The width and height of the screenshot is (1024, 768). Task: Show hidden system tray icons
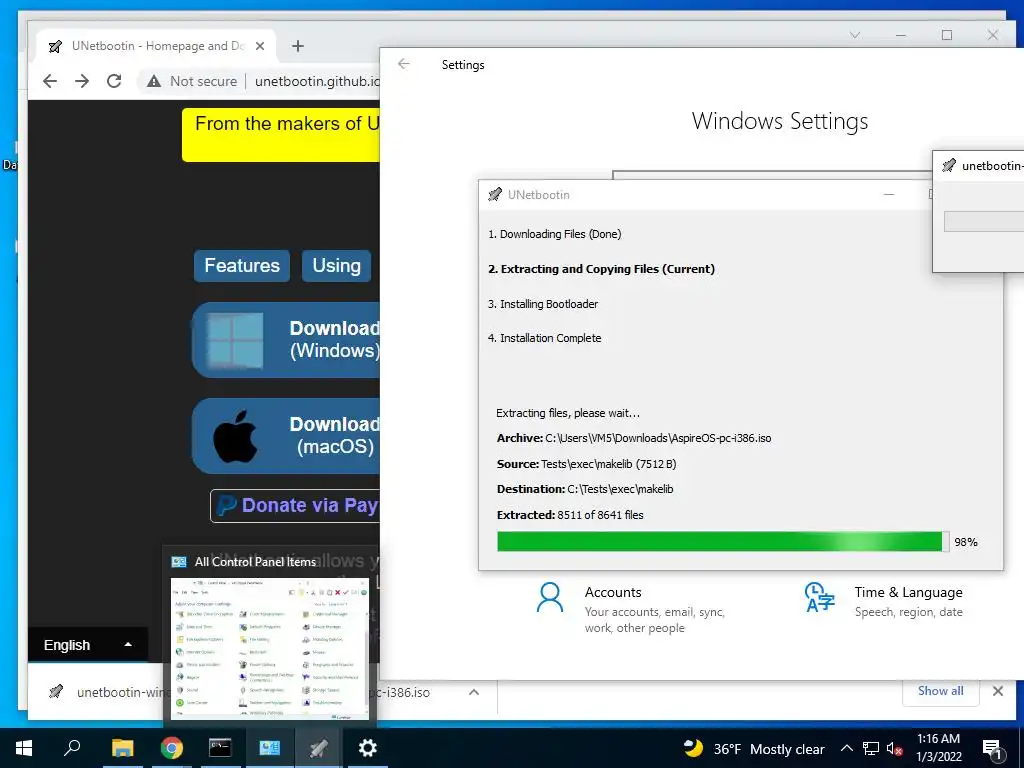(846, 749)
